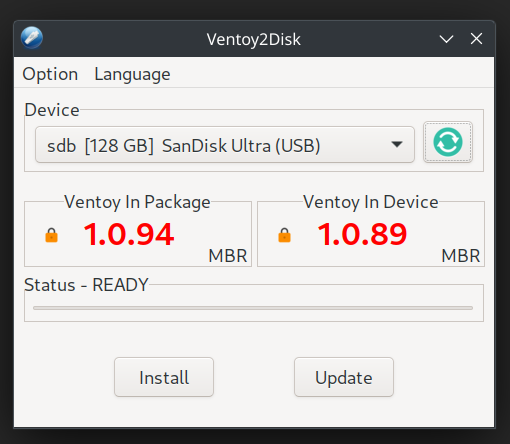Close the Ventoy2Disk window

coord(476,39)
